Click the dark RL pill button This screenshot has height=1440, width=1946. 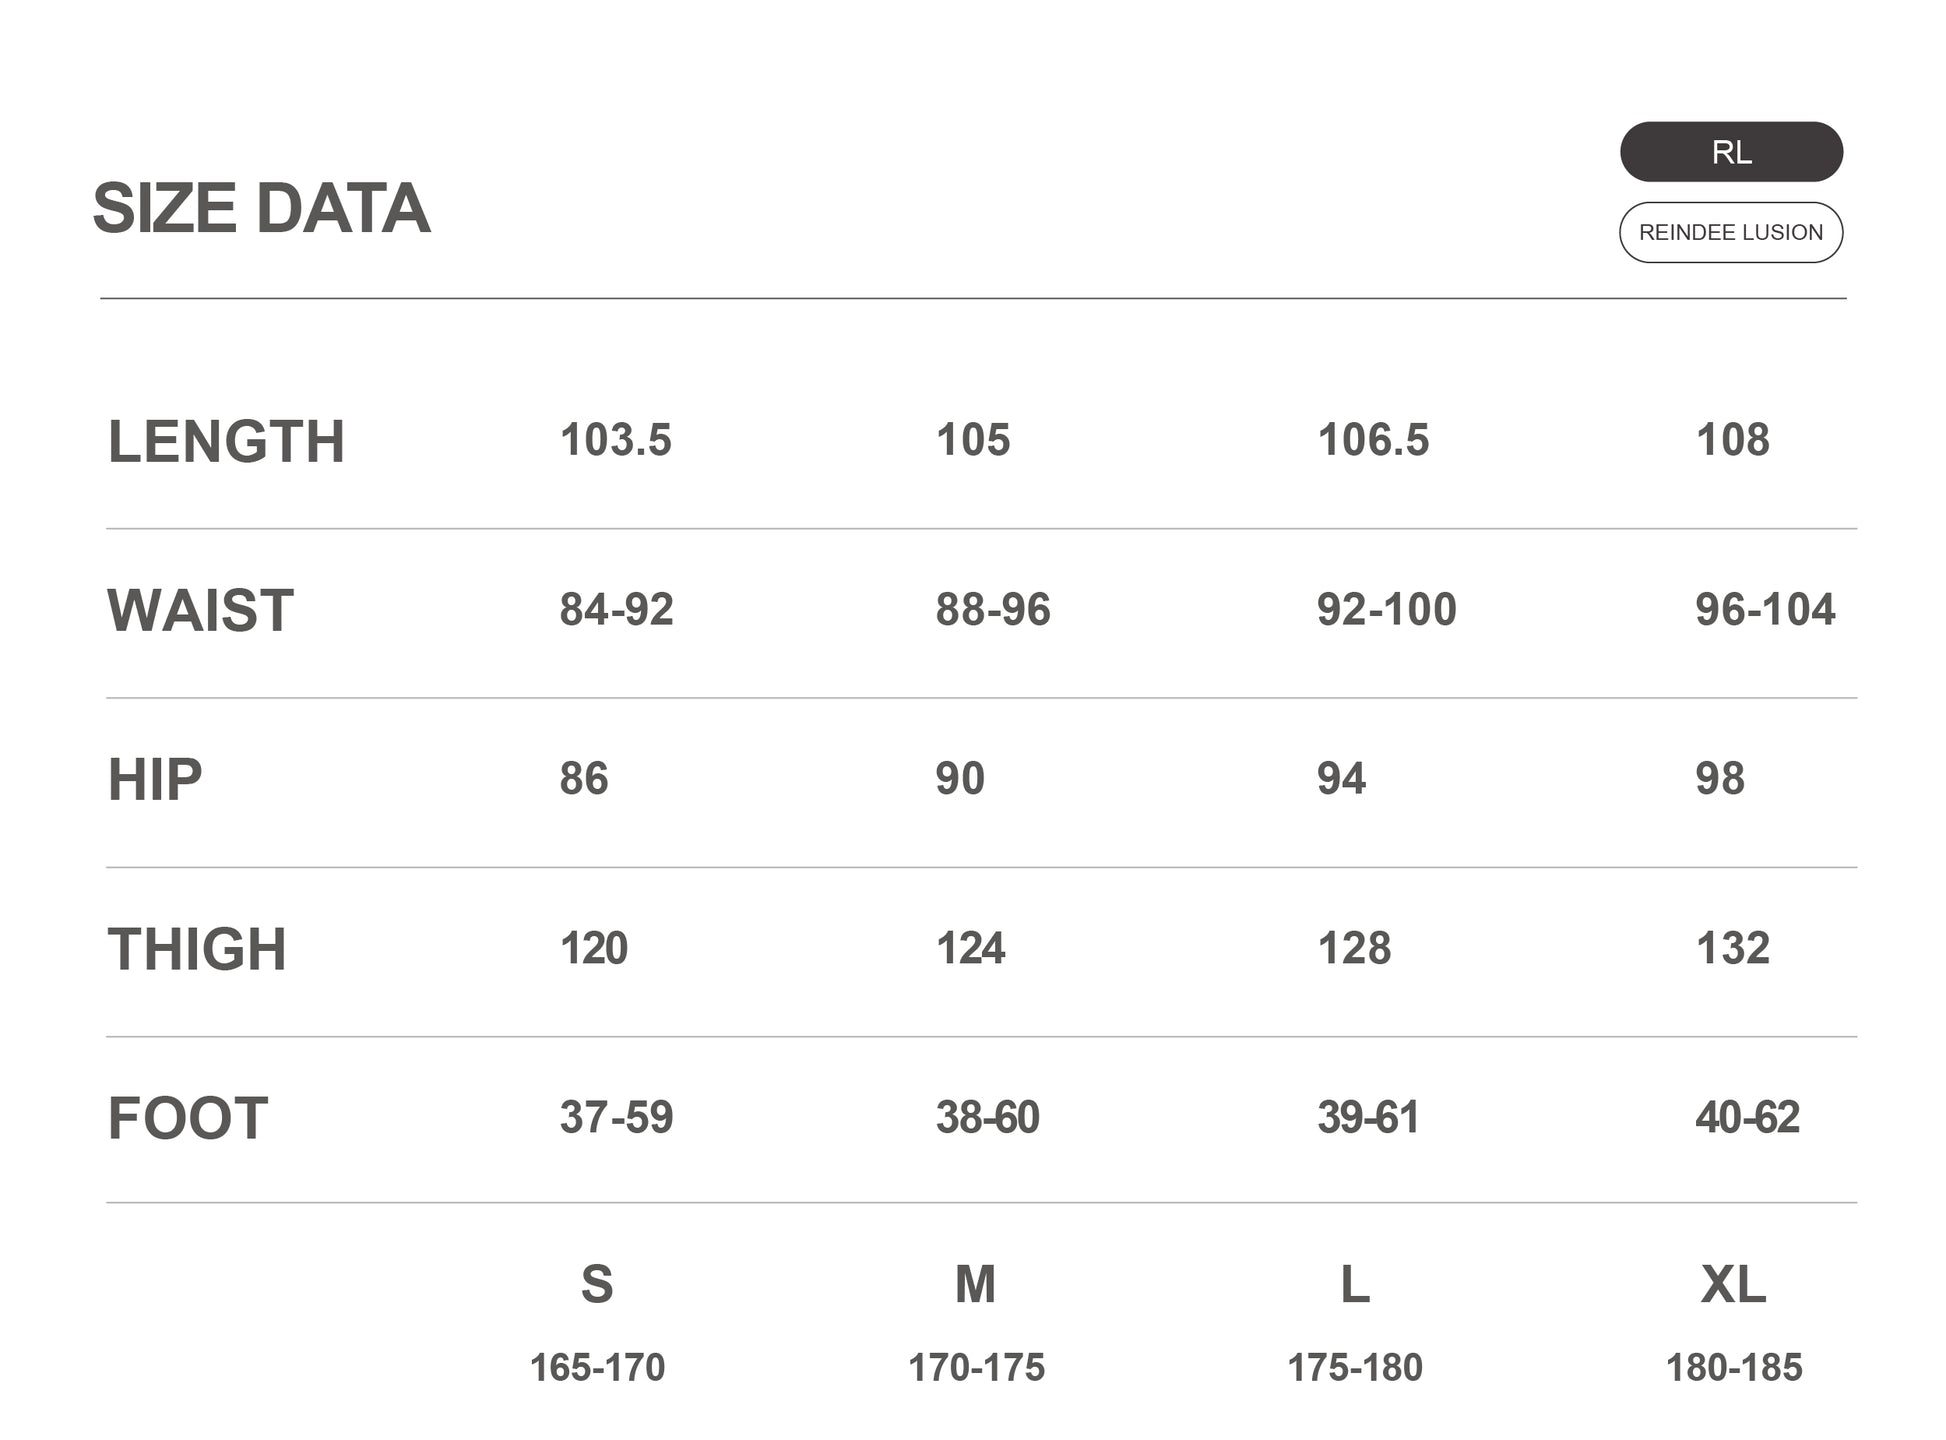click(1731, 152)
